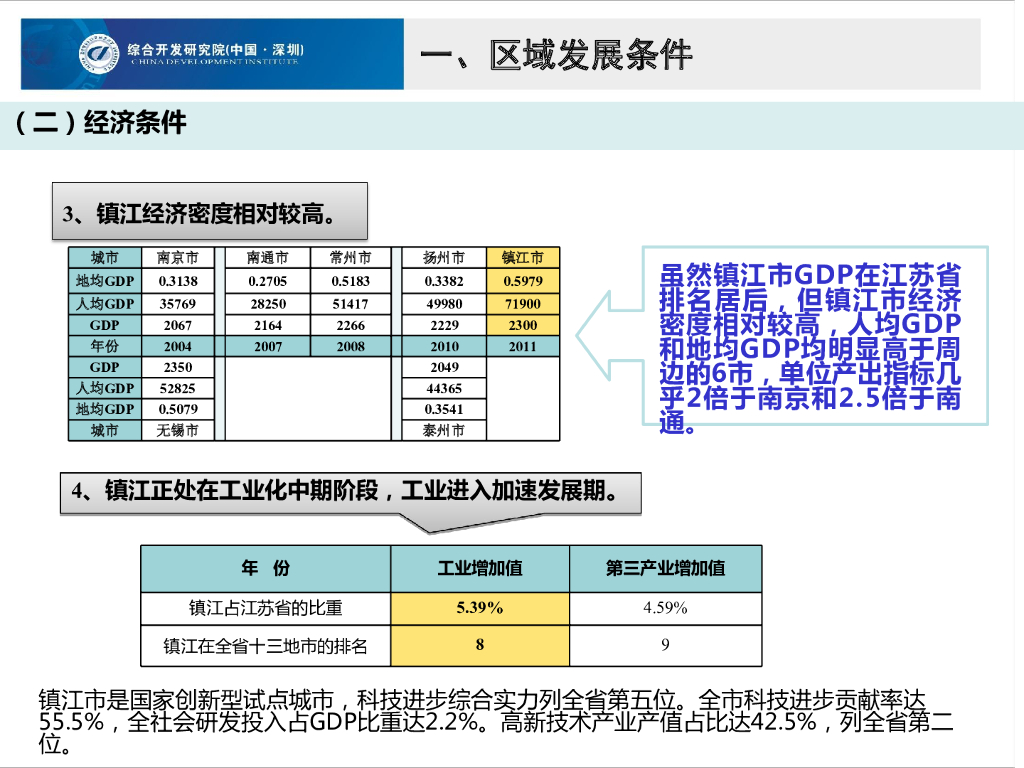
Task: Click the heading 3、镇江经济密度相对较高
Action: (x=210, y=212)
